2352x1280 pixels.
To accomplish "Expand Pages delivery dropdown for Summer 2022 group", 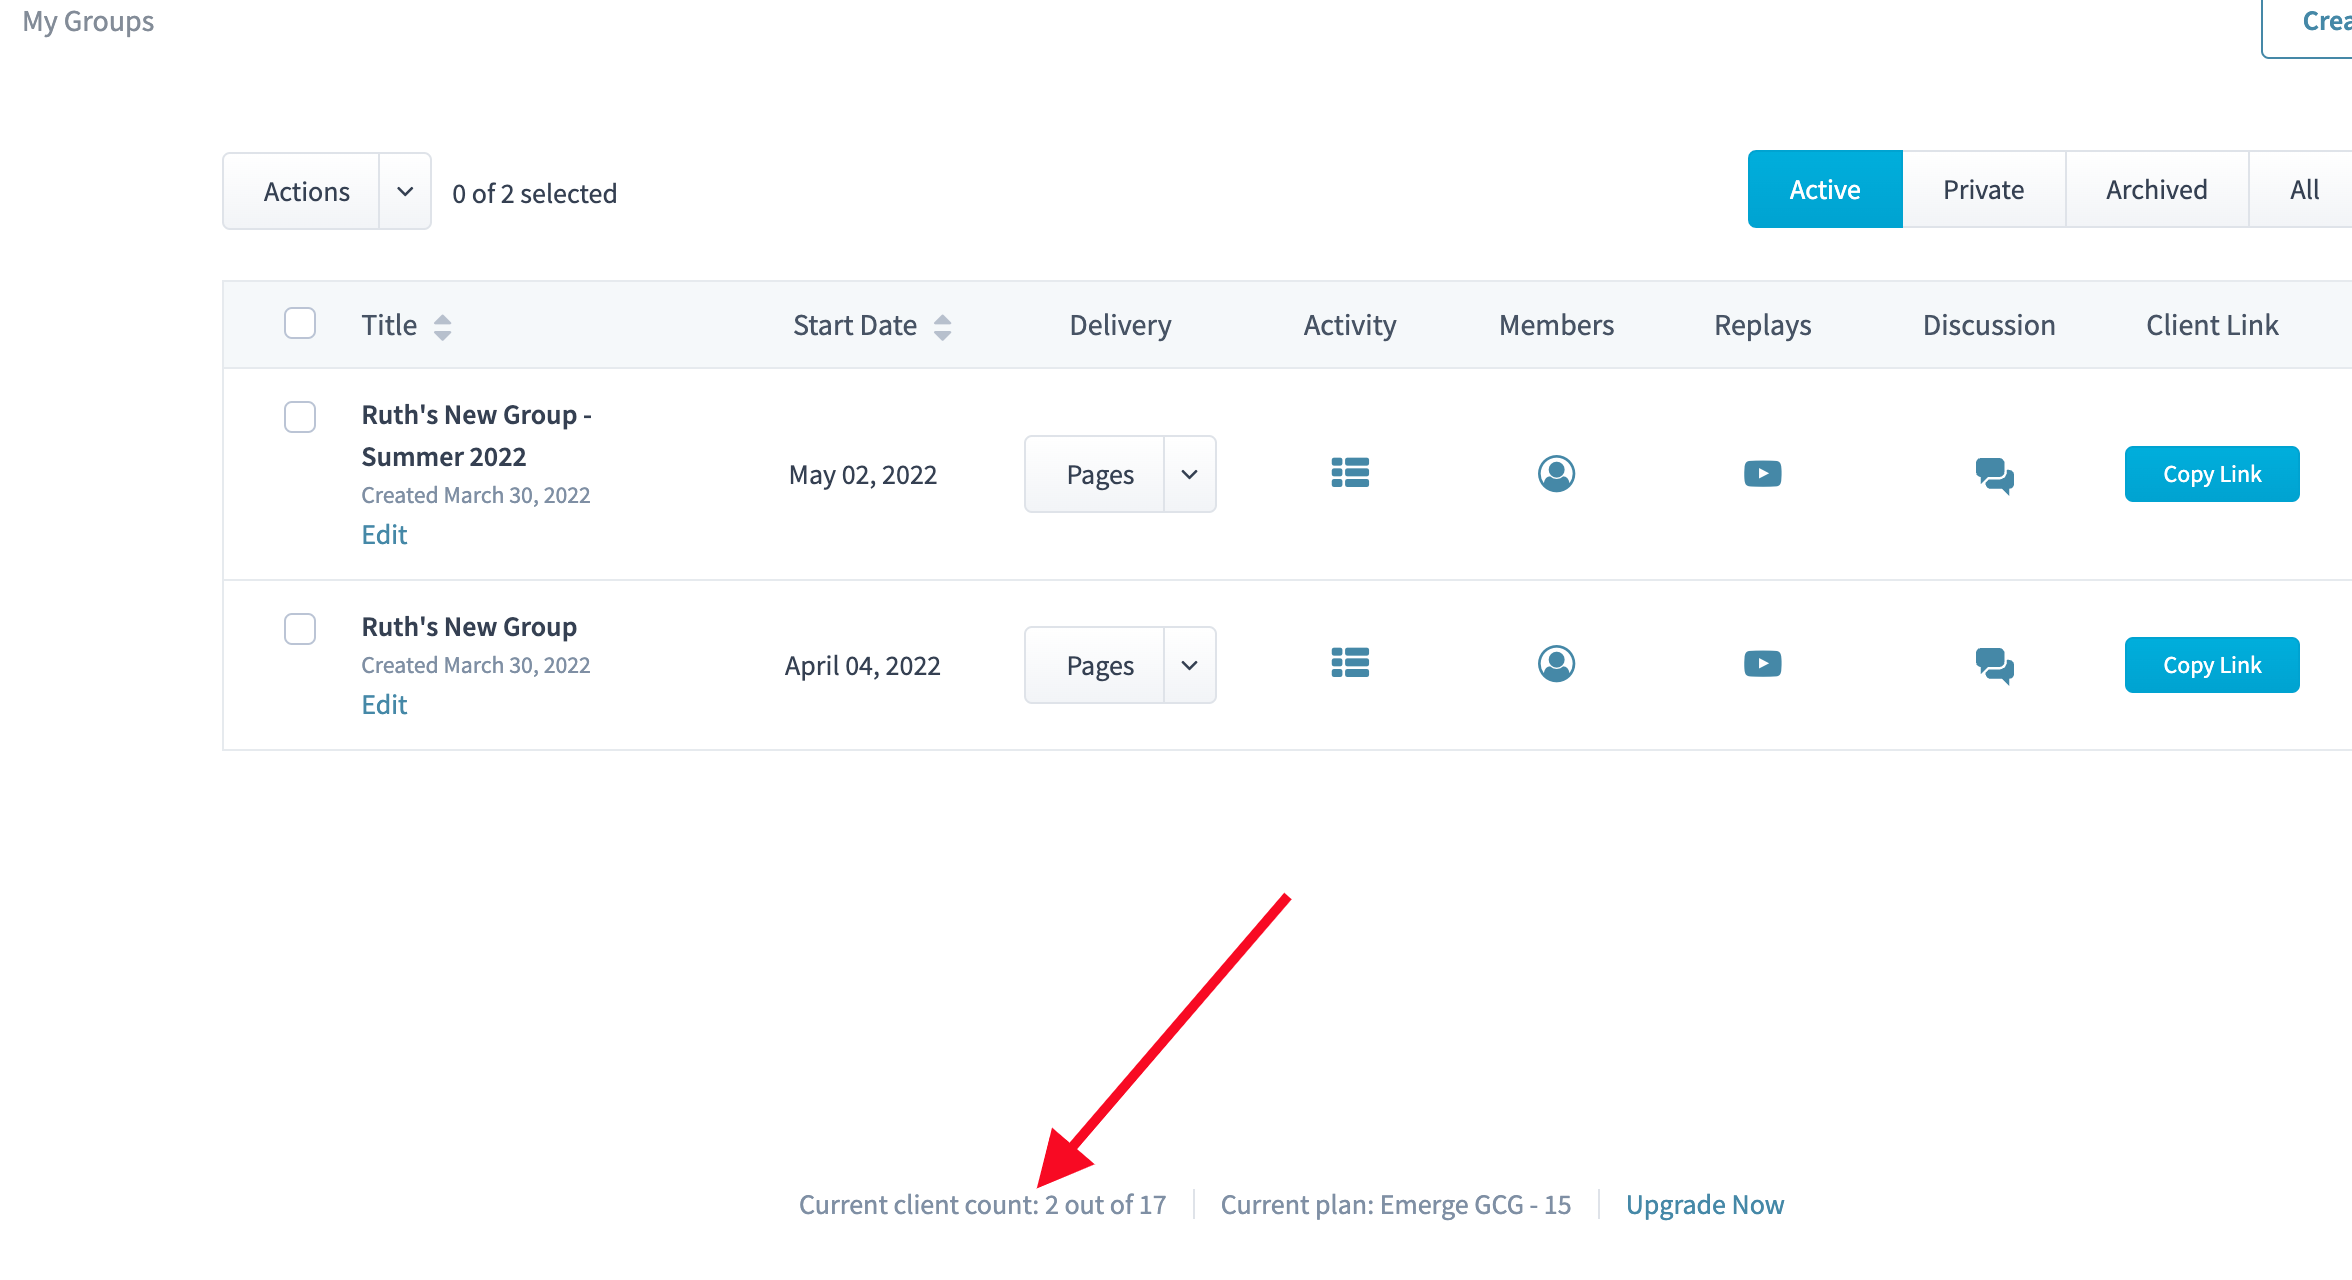I will (x=1189, y=474).
